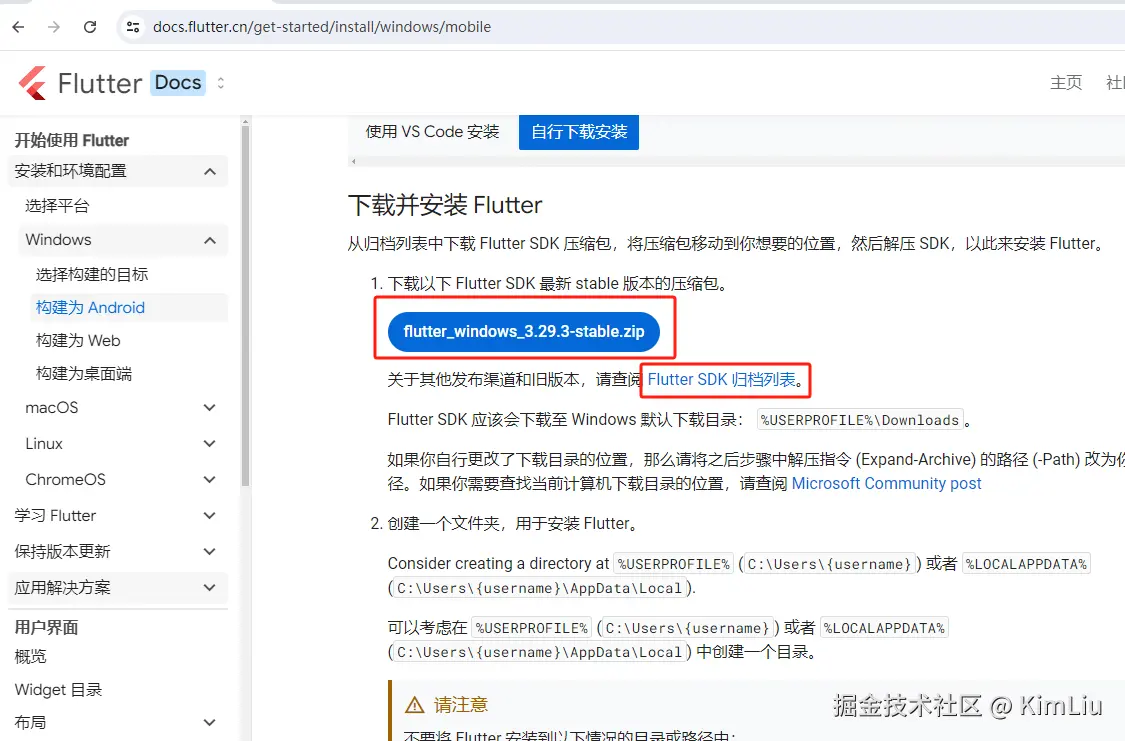
Task: Click ChromeOS sidebar label
Action: (65, 479)
